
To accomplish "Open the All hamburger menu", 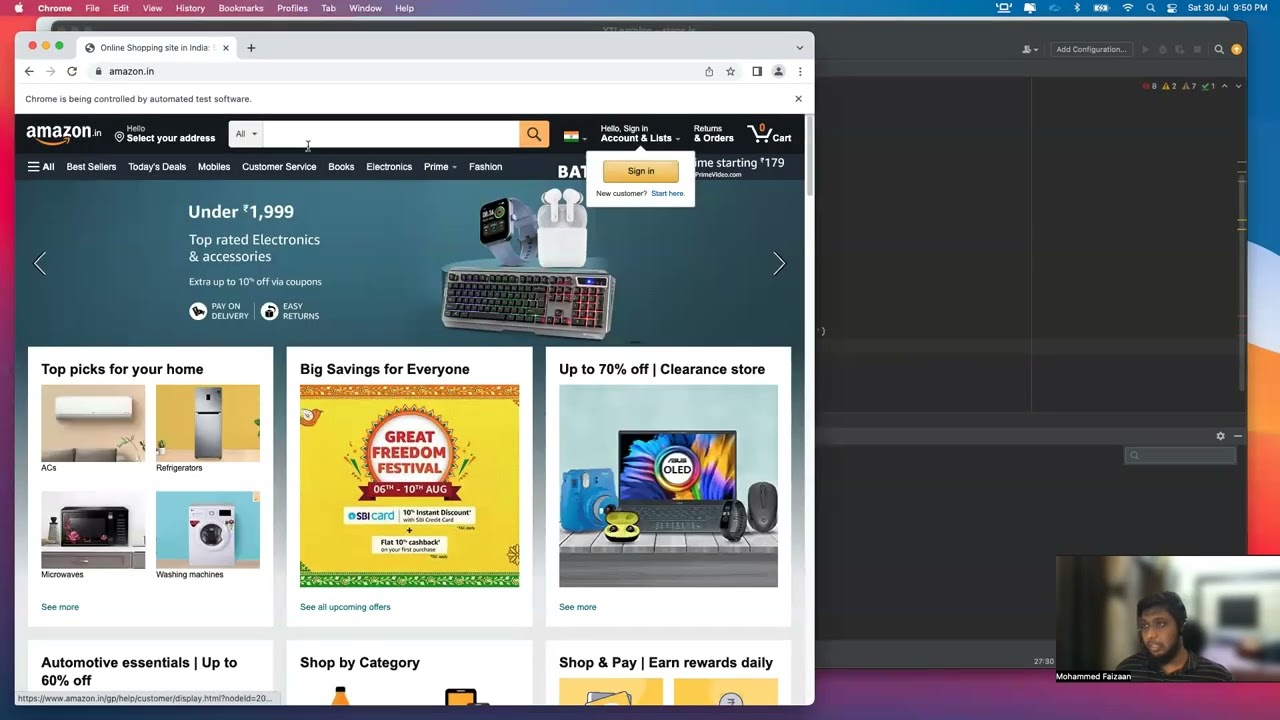I will (x=41, y=167).
